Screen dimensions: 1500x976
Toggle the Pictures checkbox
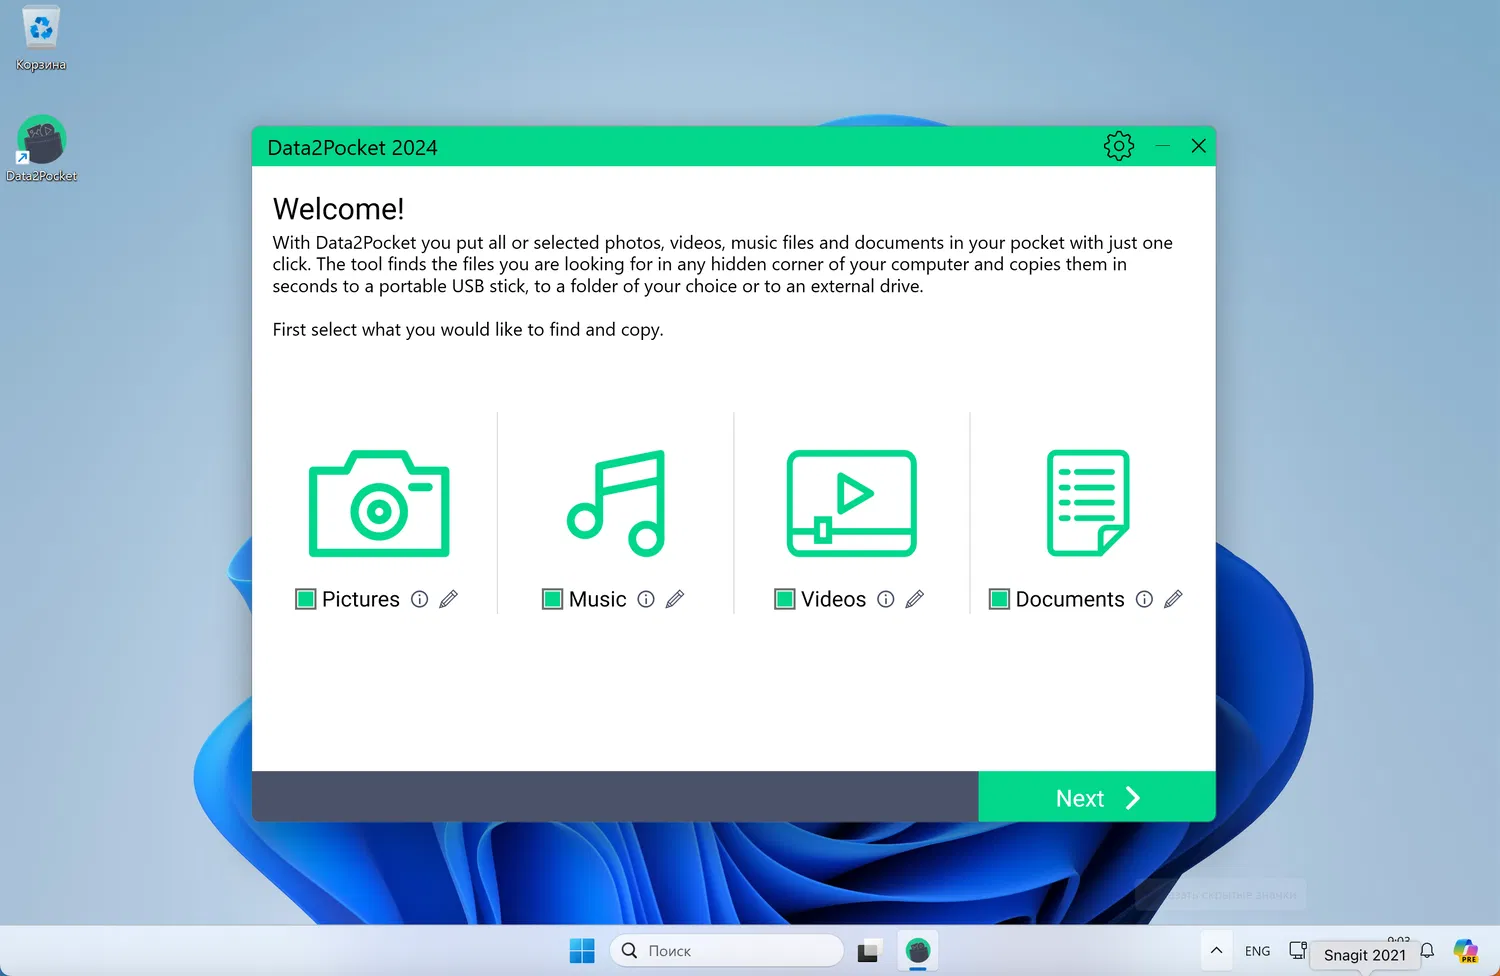306,599
